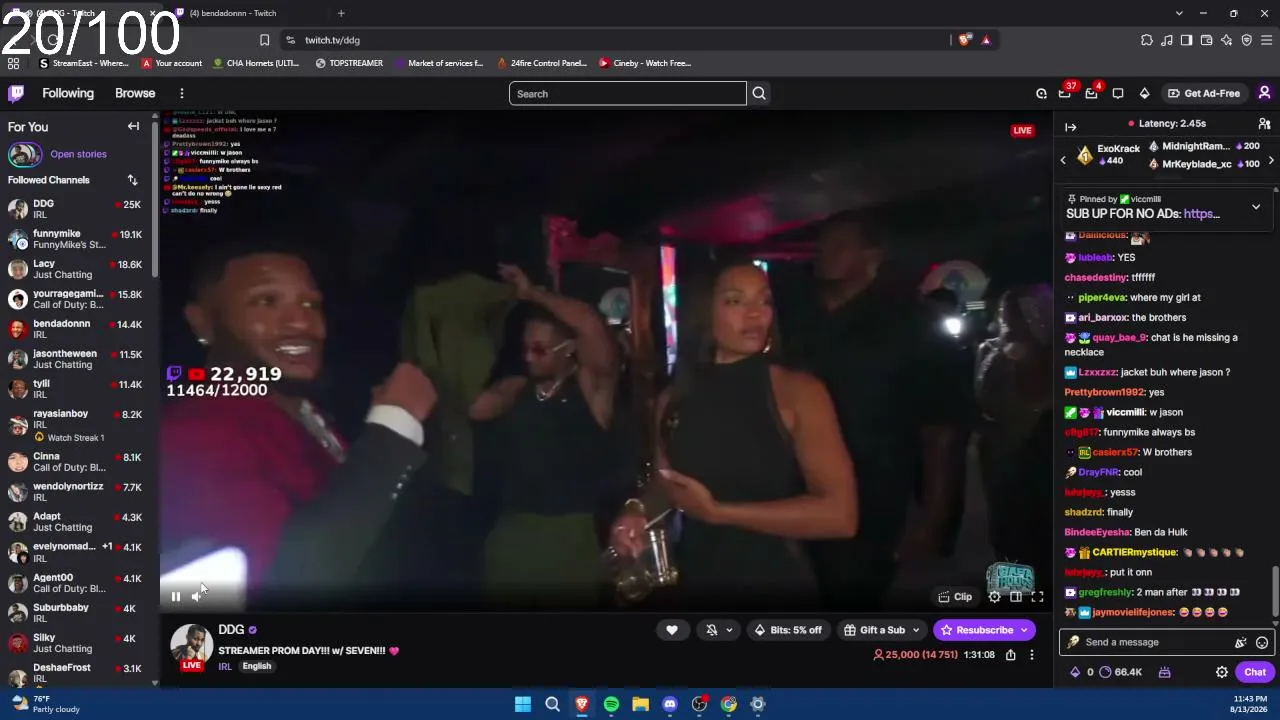Enter fullscreen on the video player

pos(1037,597)
